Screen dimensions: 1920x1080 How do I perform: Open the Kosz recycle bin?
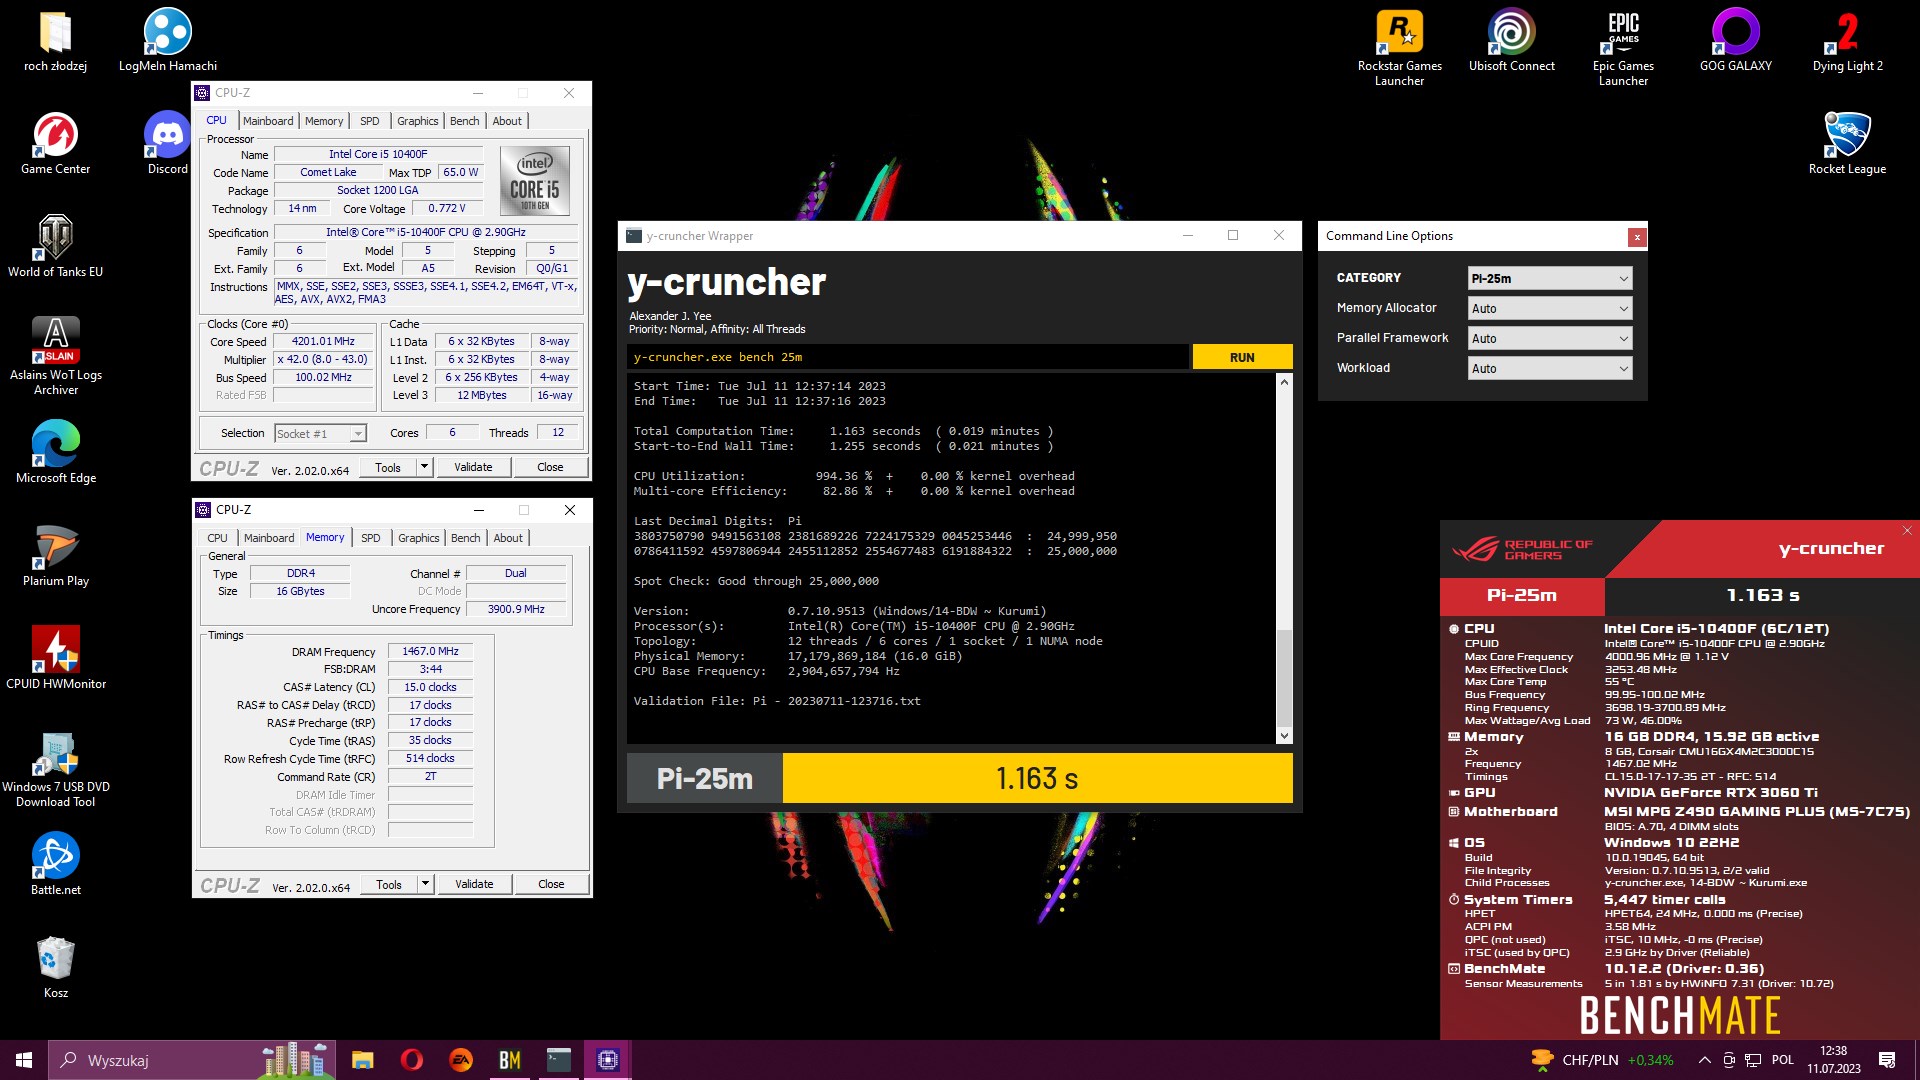[55, 967]
